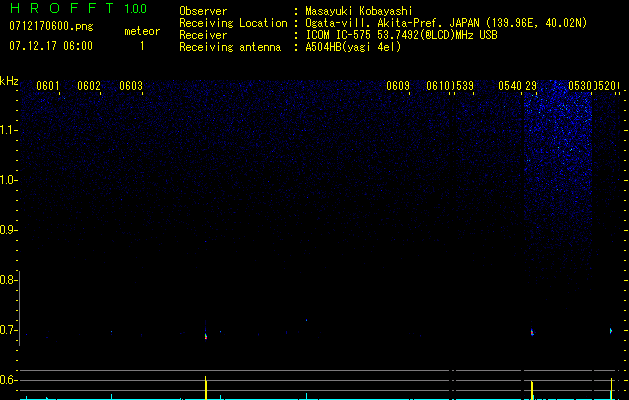Click the 0603 time marker

[131, 86]
